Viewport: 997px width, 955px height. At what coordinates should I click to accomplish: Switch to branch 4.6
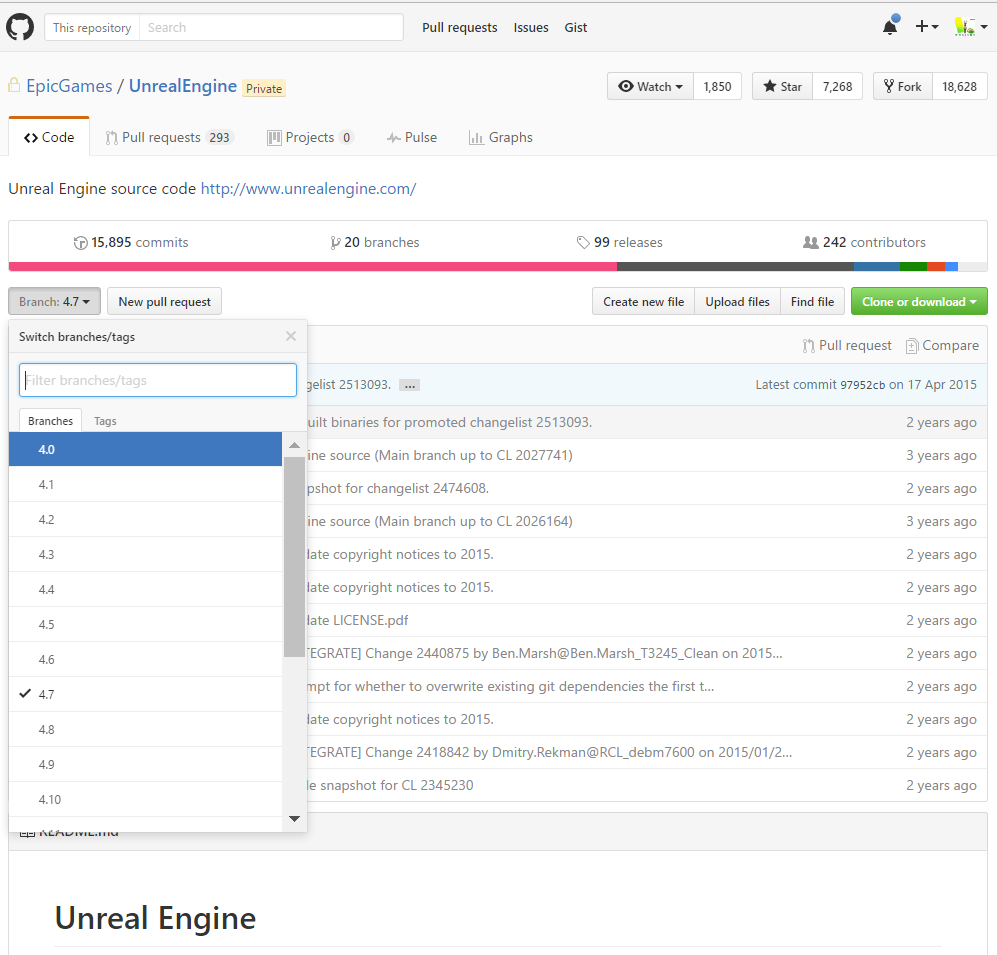146,659
